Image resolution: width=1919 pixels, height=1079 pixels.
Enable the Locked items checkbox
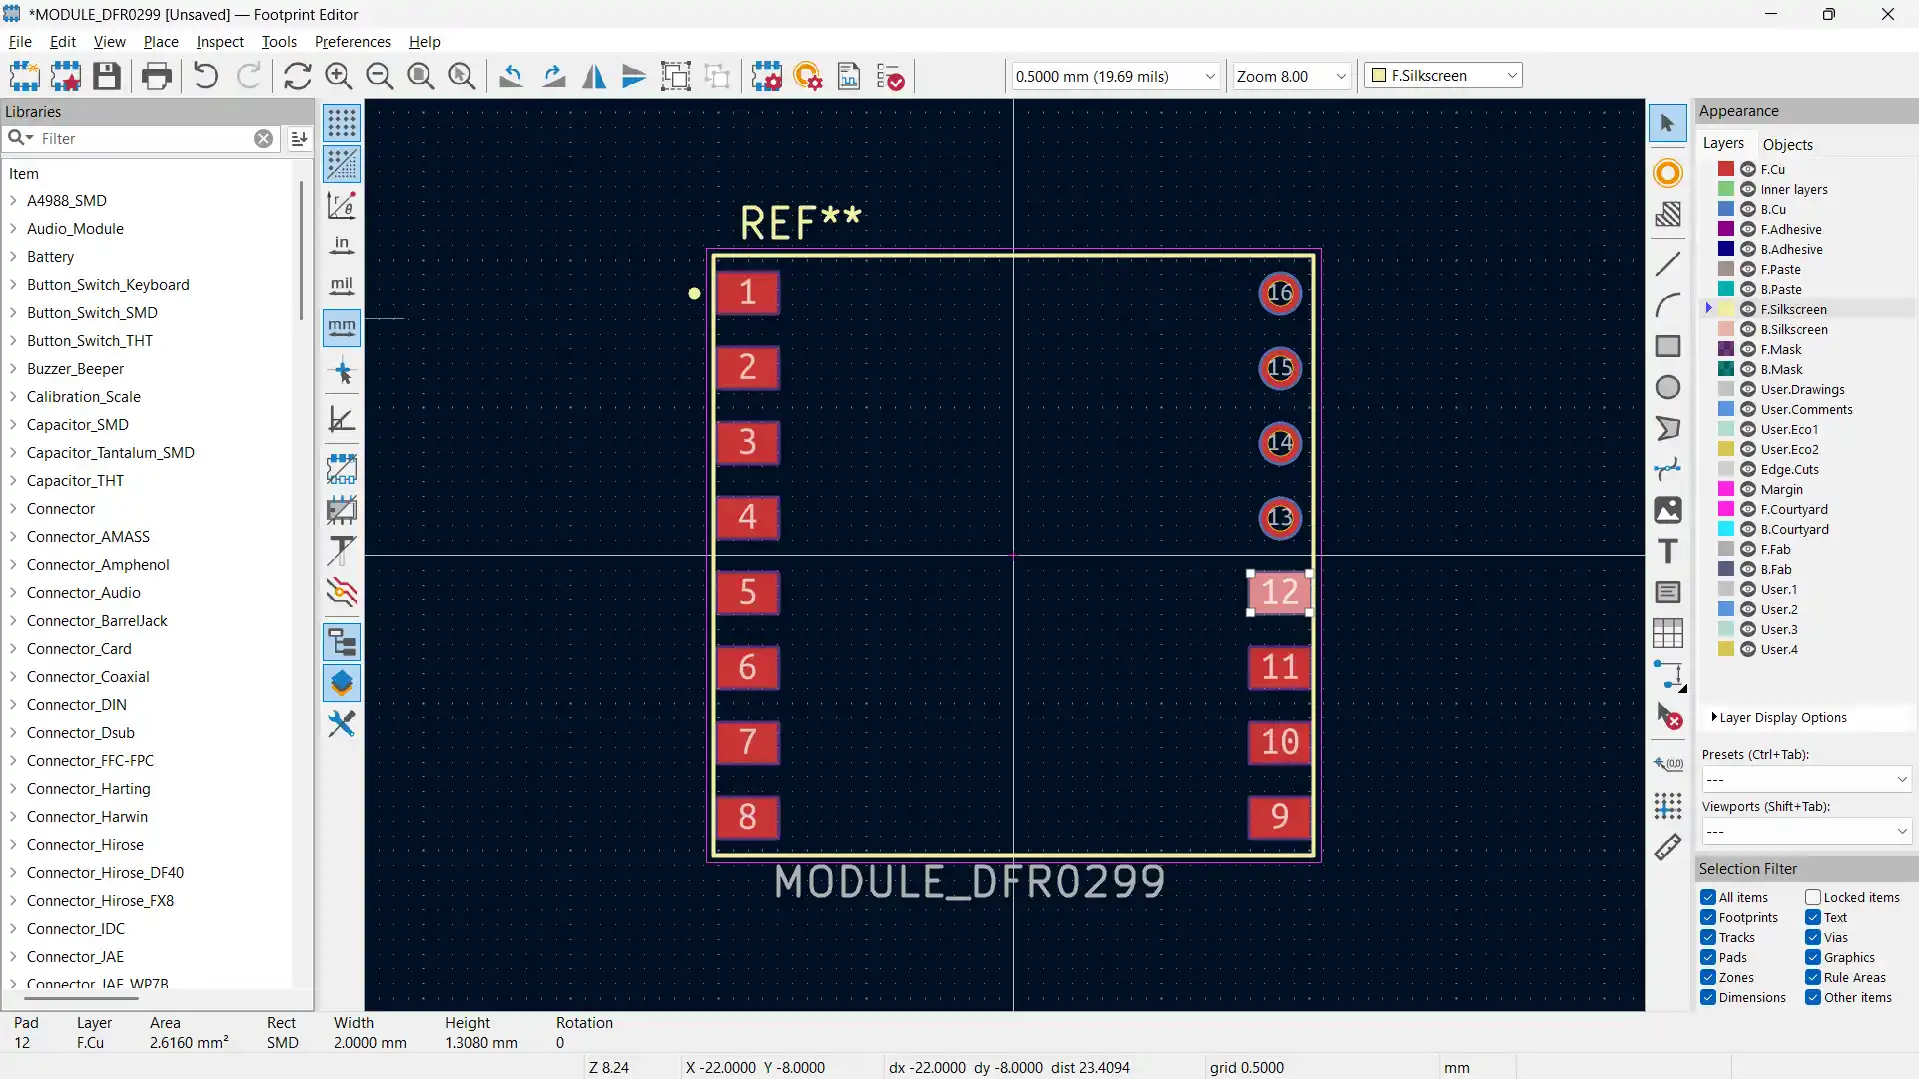[x=1813, y=897]
